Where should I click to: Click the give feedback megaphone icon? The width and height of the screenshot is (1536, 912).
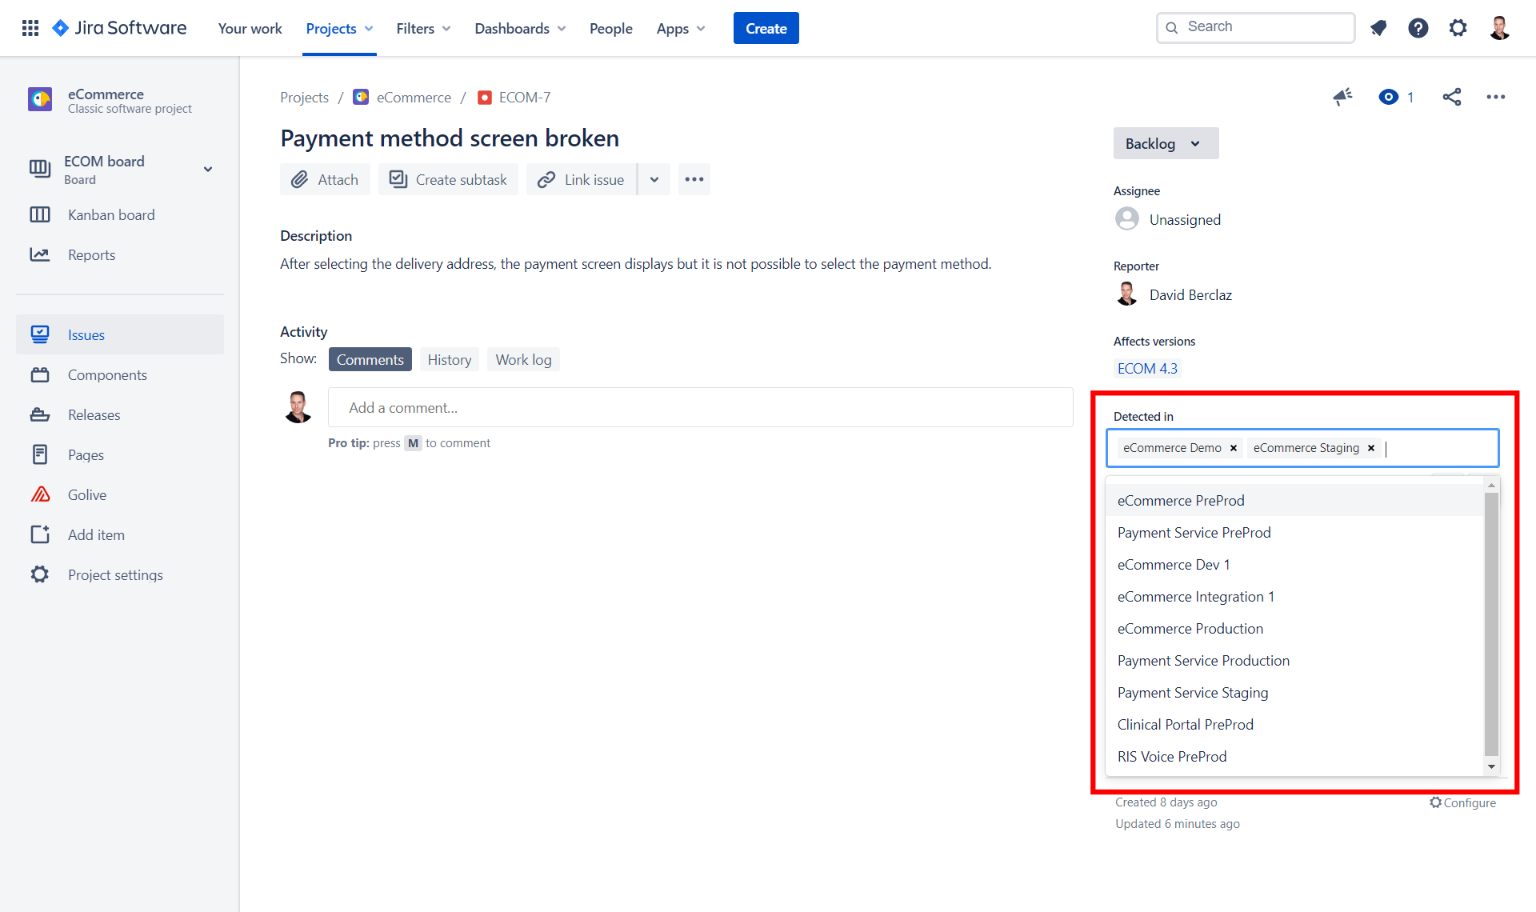tap(1342, 97)
